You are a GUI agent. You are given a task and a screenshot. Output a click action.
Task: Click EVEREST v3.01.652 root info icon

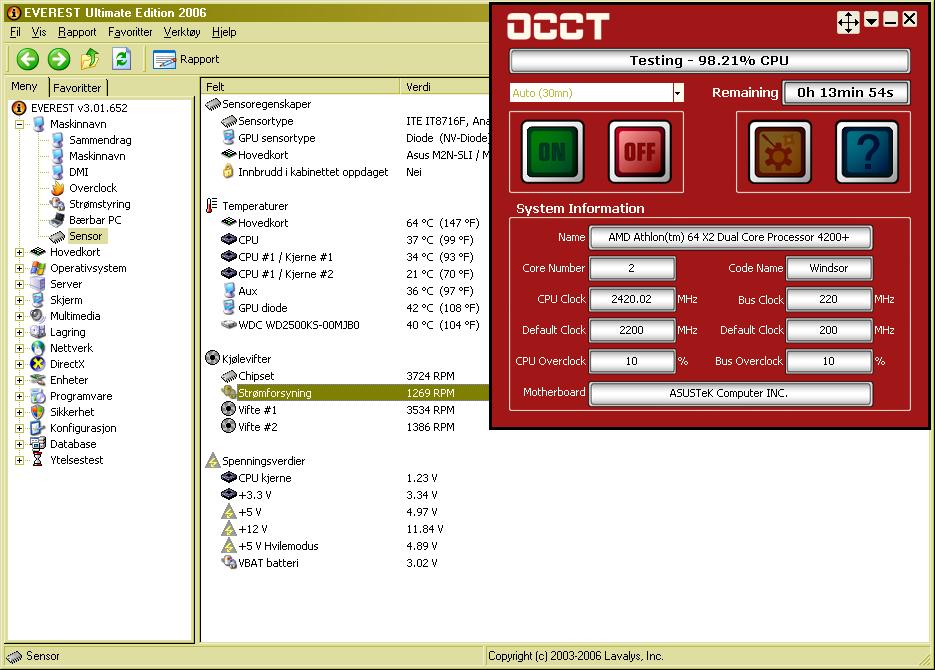[19, 108]
